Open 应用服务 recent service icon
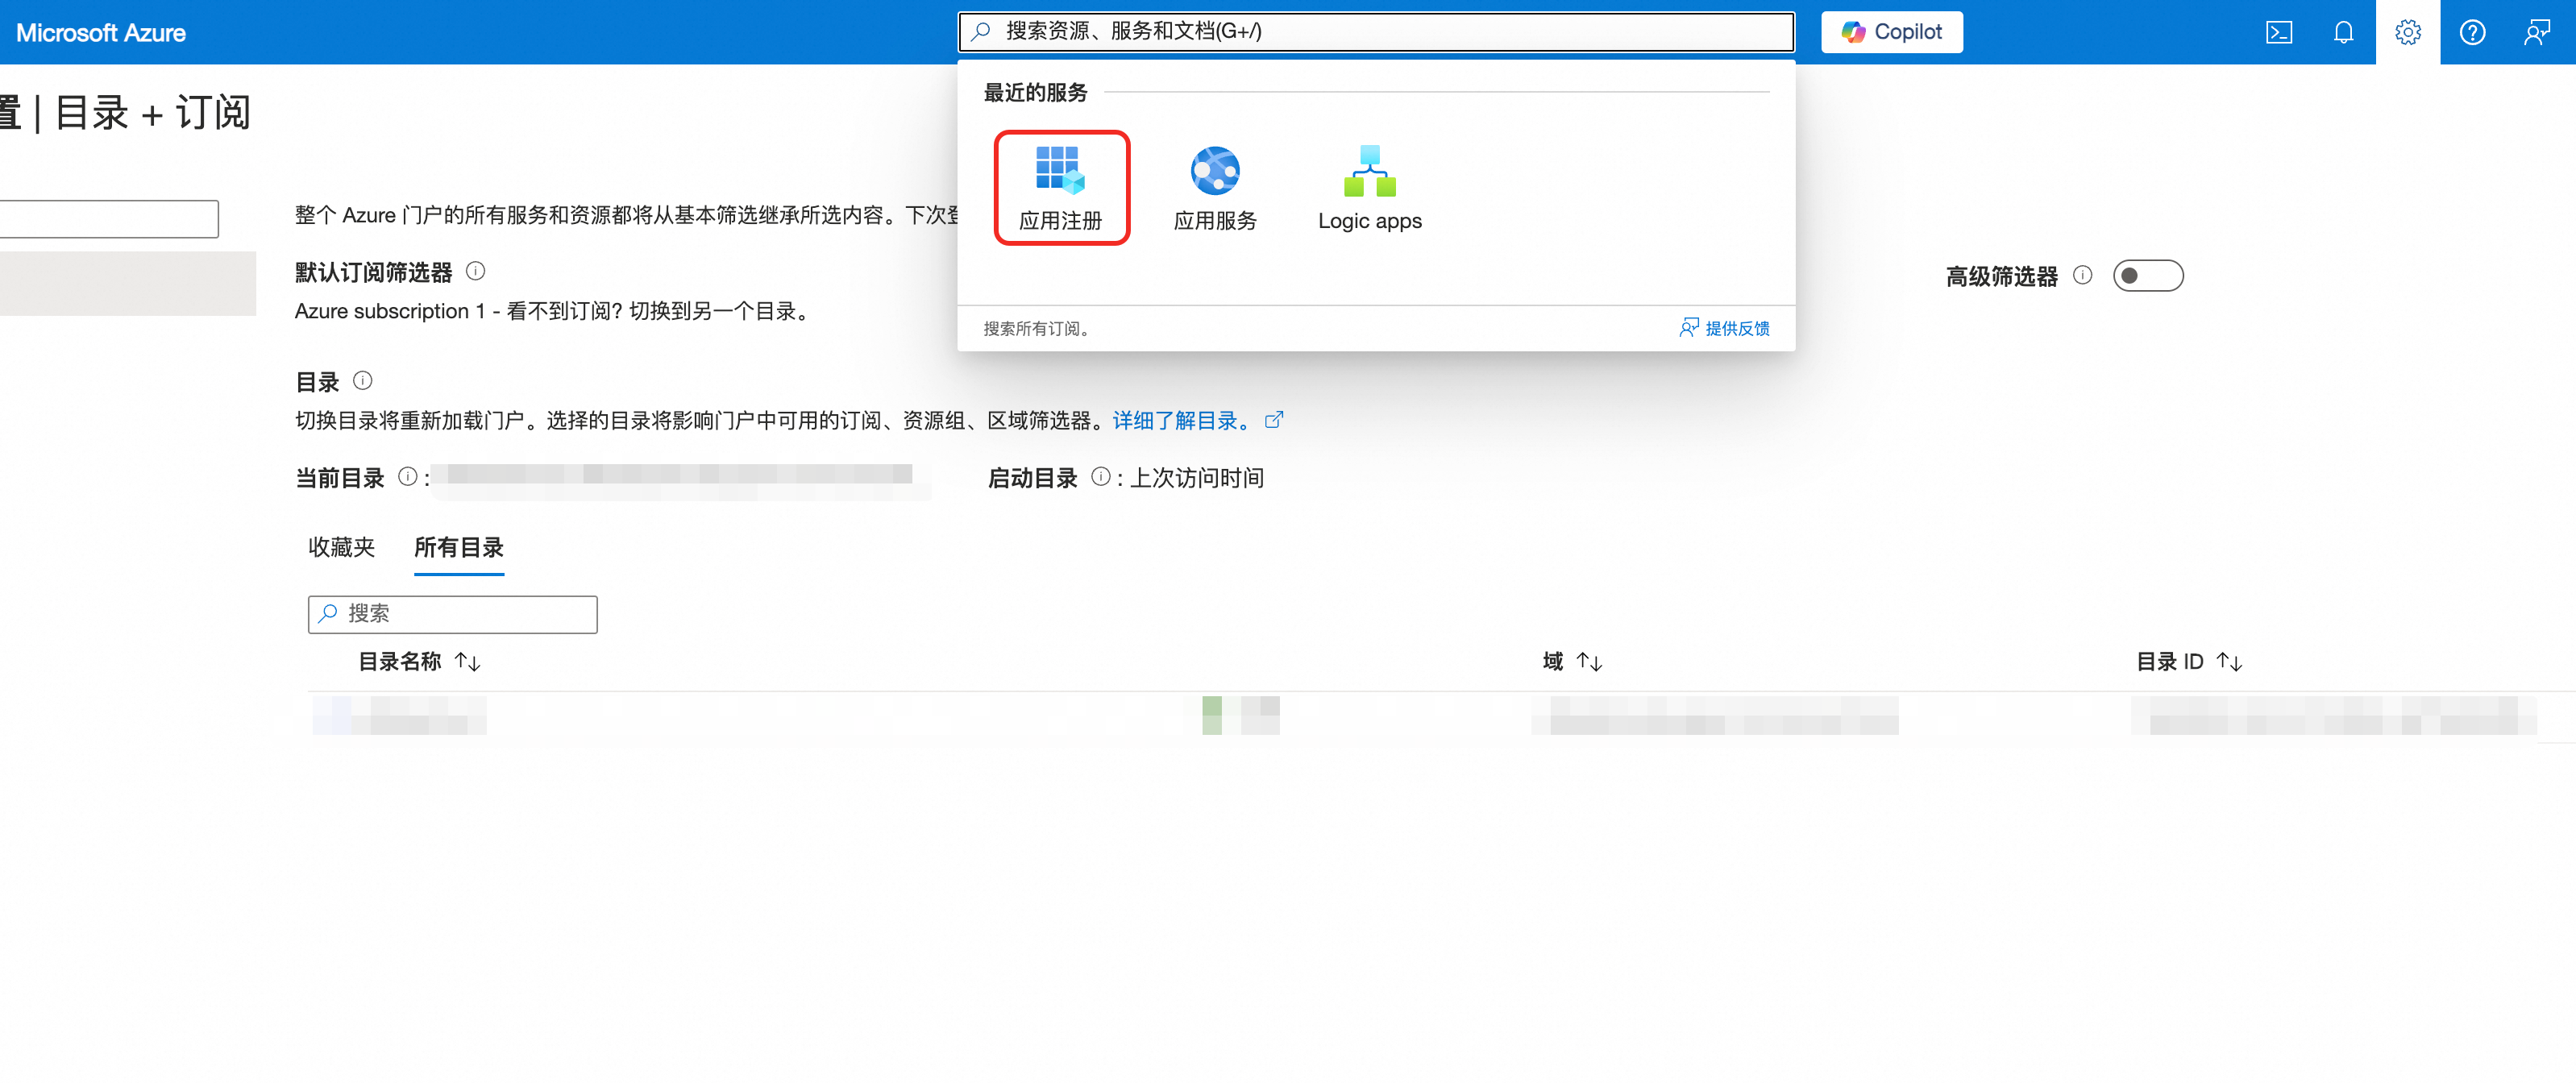 [x=1214, y=187]
